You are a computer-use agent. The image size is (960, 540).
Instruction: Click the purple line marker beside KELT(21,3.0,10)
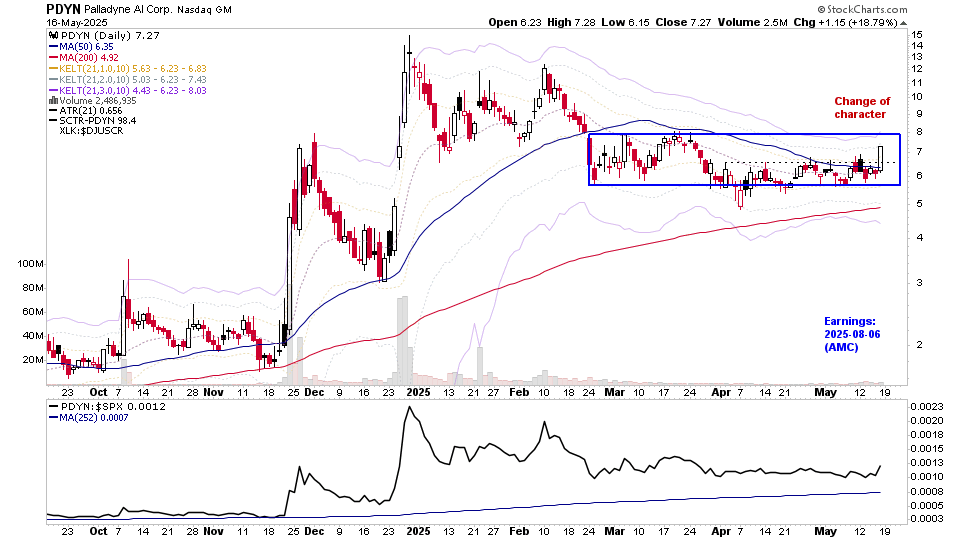(x=53, y=91)
